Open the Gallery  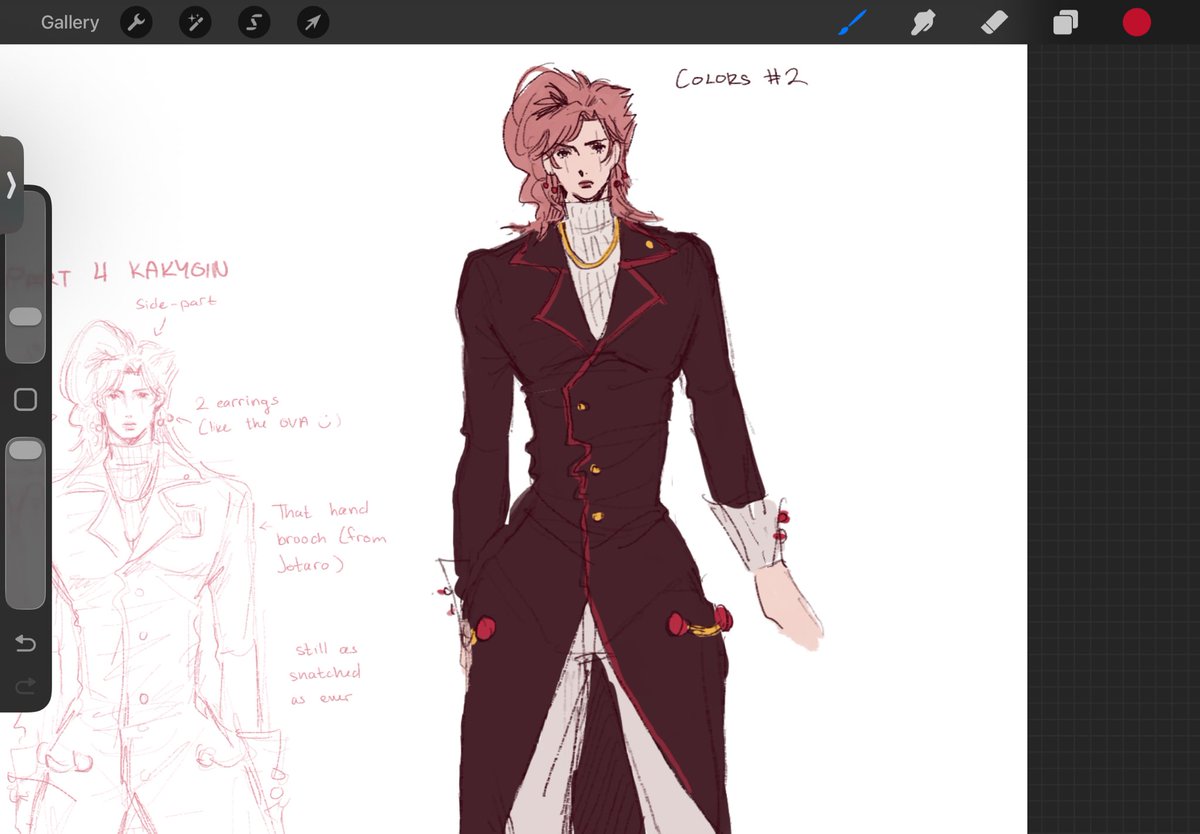[x=70, y=22]
